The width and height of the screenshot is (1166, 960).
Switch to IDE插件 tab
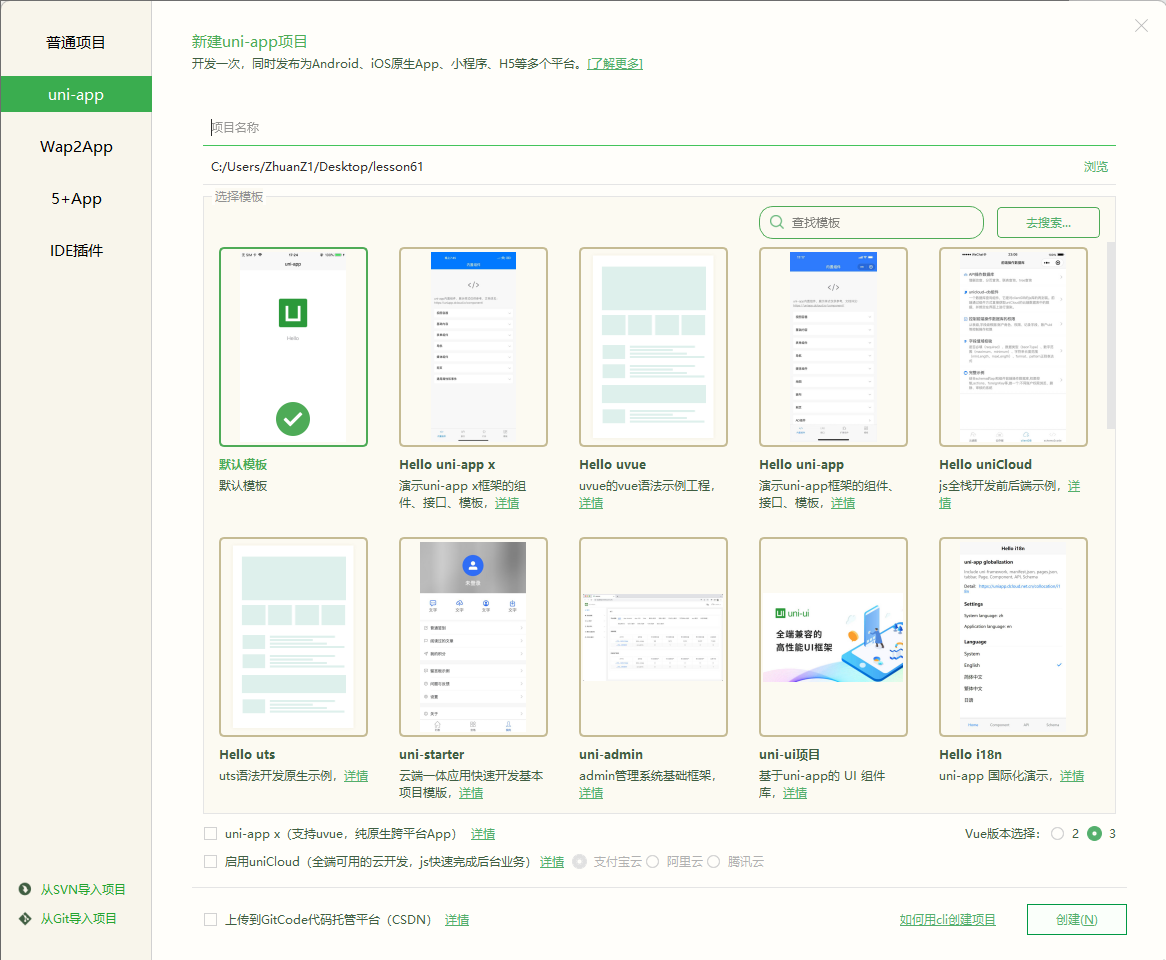pyautogui.click(x=76, y=251)
